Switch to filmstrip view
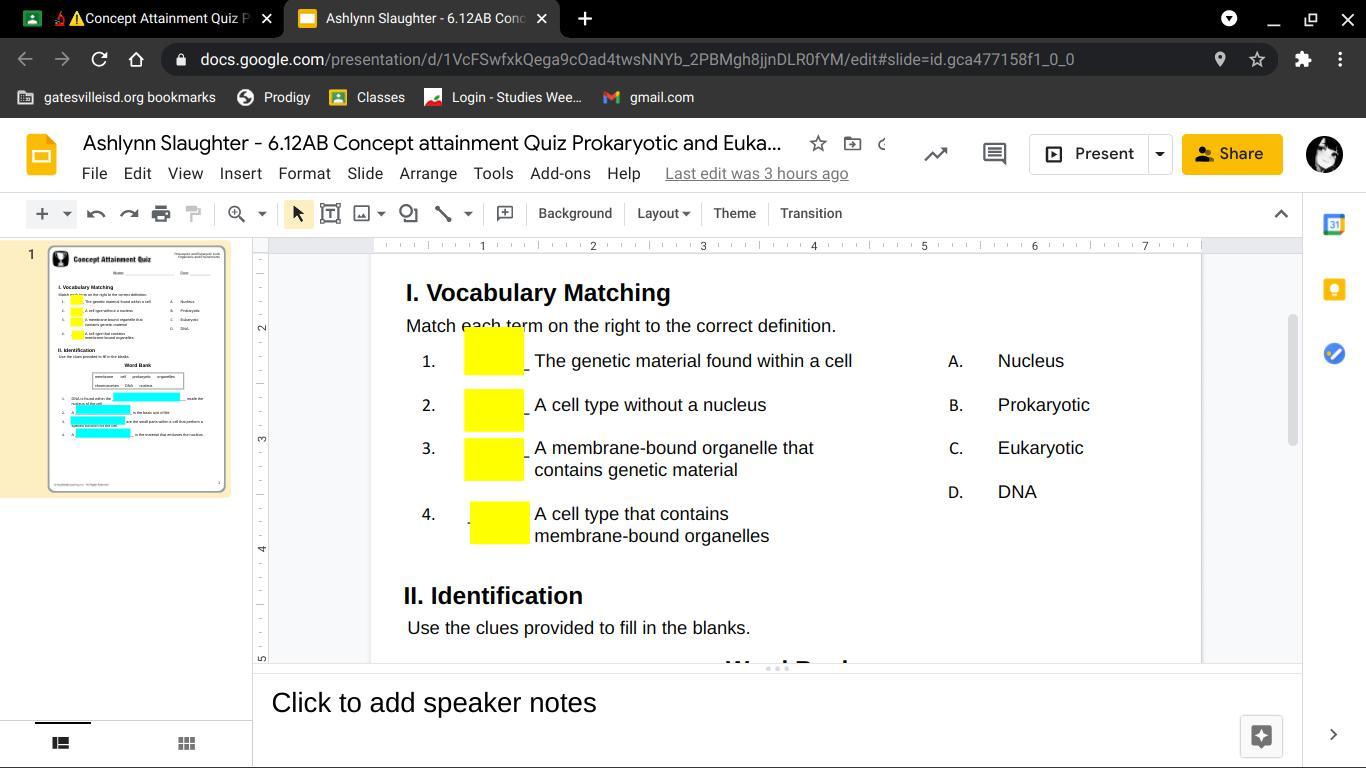The height and width of the screenshot is (768, 1366). click(61, 743)
